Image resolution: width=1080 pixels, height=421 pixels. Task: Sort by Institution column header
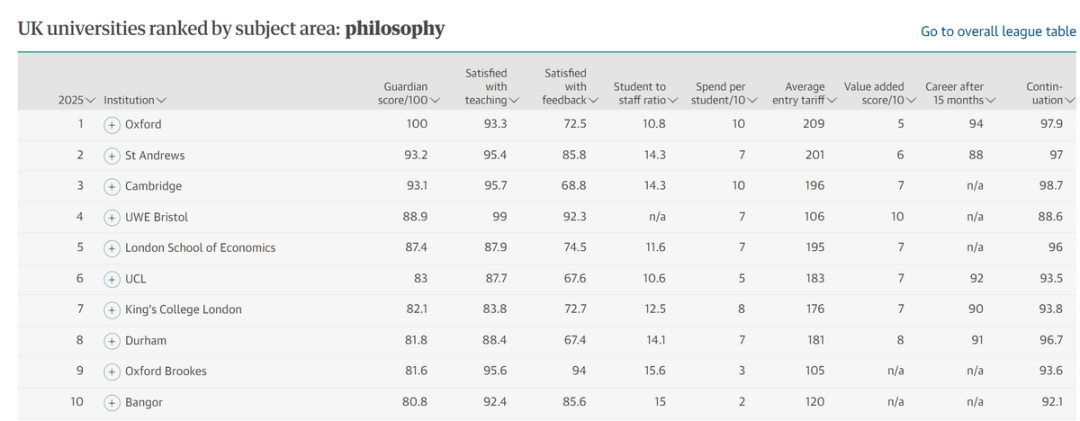(135, 100)
